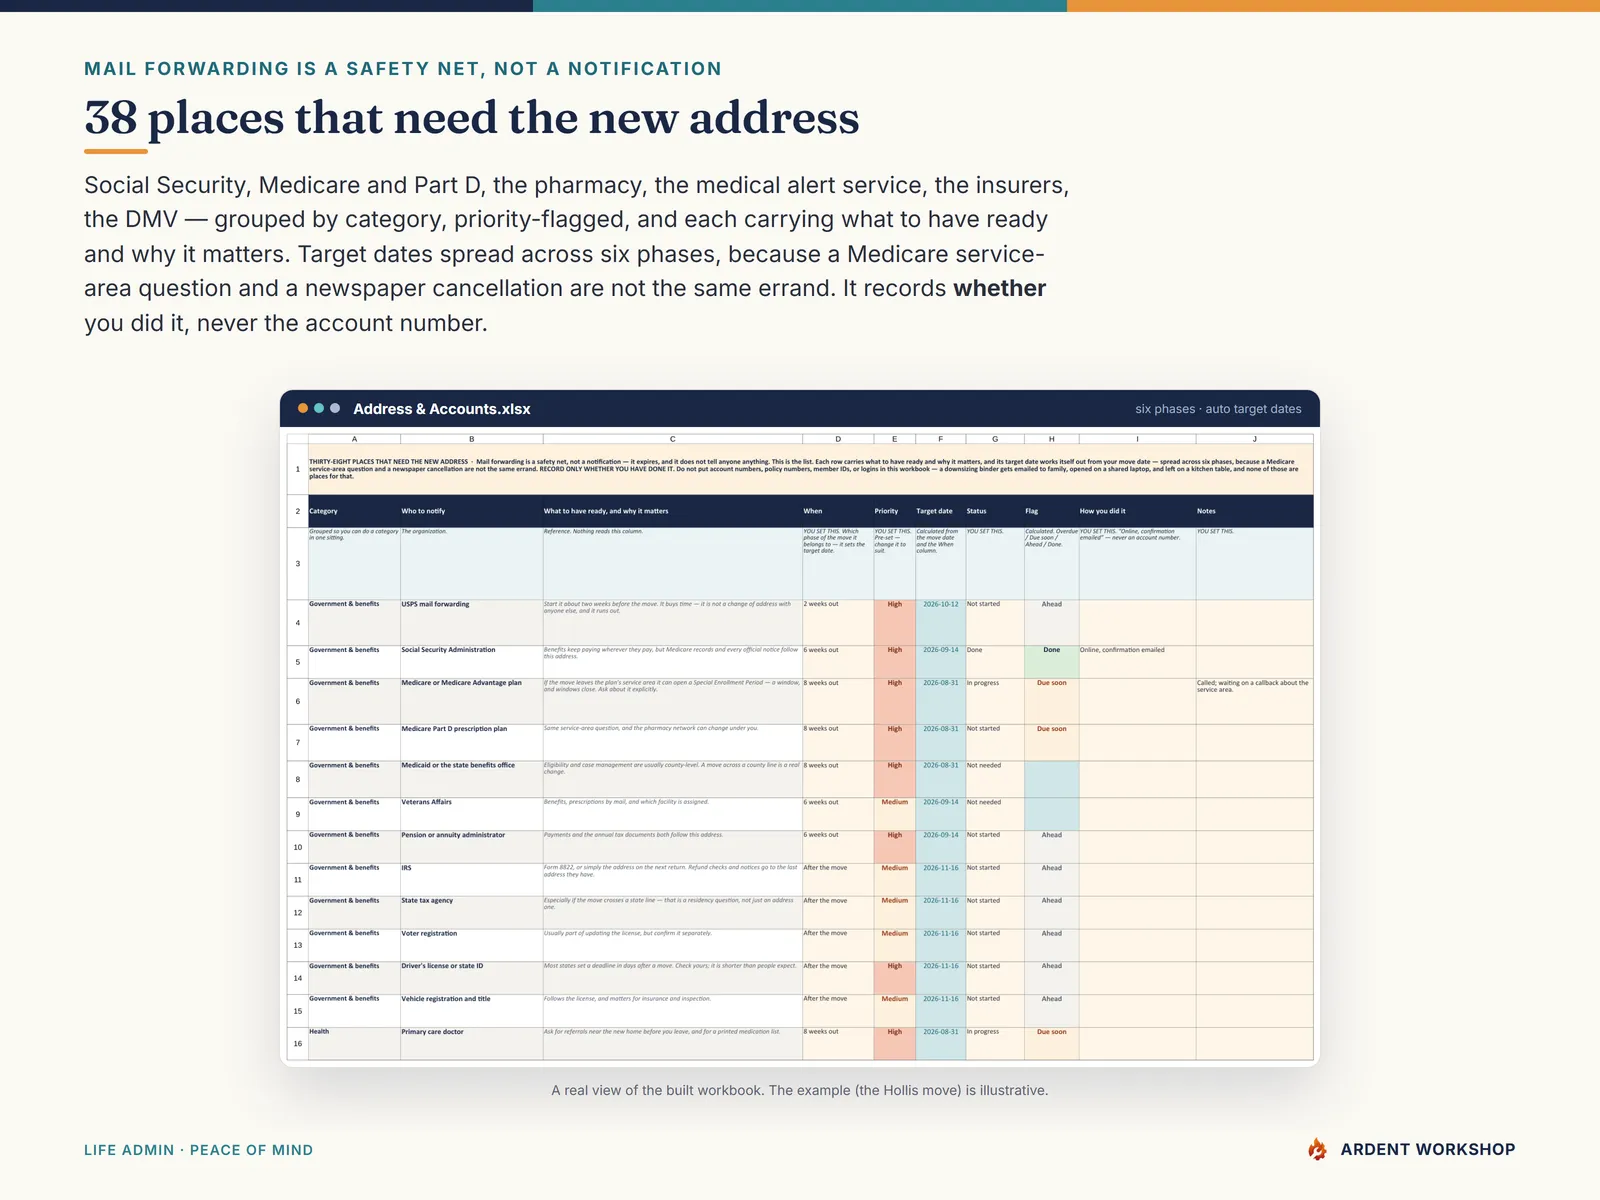Select 'Medicare Part D prescription plan' cell
This screenshot has width=1600, height=1200.
[x=472, y=743]
